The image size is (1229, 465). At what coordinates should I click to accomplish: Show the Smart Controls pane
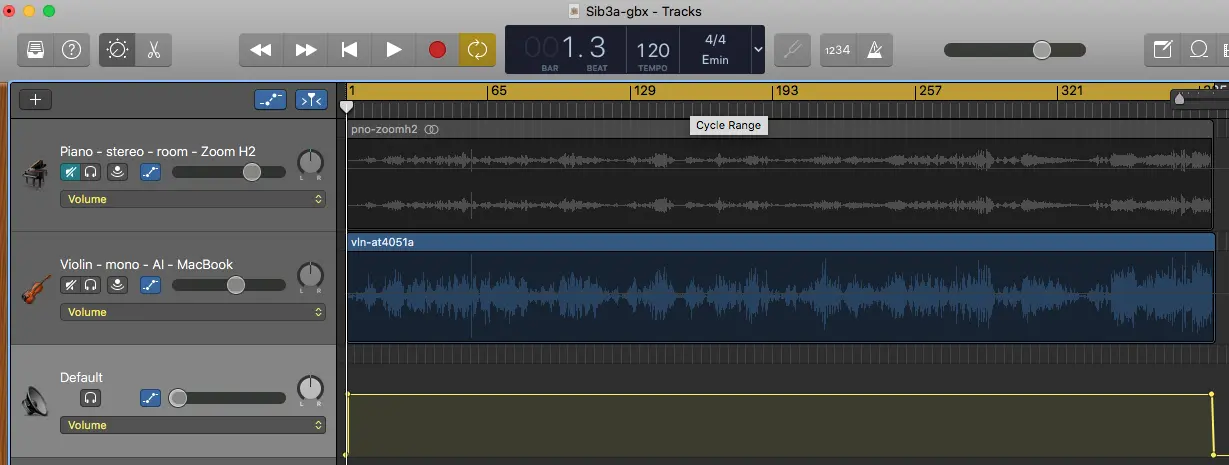click(117, 49)
